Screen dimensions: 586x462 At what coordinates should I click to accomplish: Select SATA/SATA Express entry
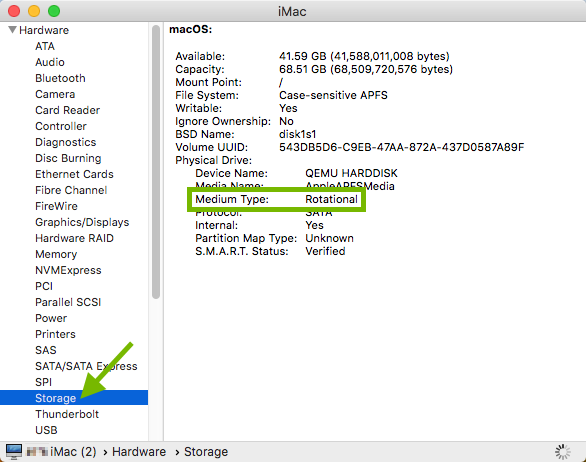(x=86, y=366)
